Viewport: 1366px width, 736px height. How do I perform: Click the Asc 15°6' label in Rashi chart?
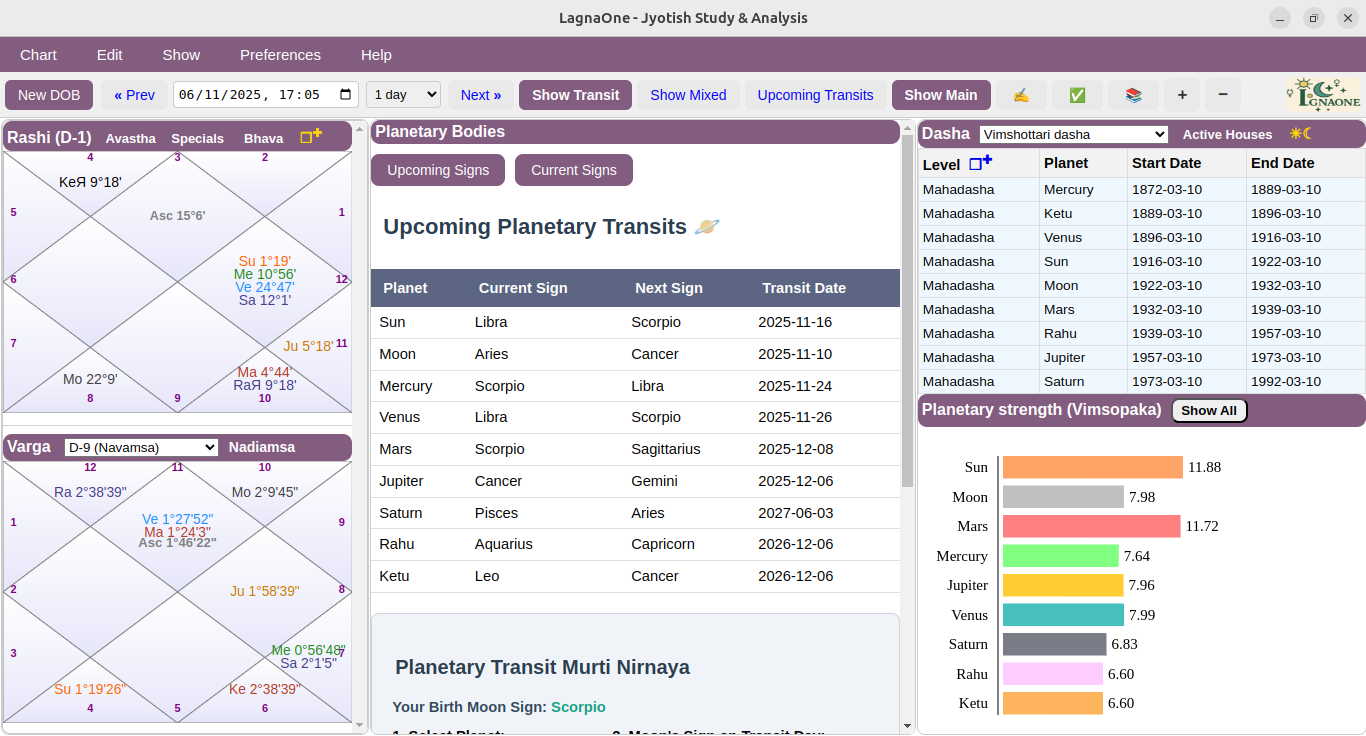tap(178, 215)
